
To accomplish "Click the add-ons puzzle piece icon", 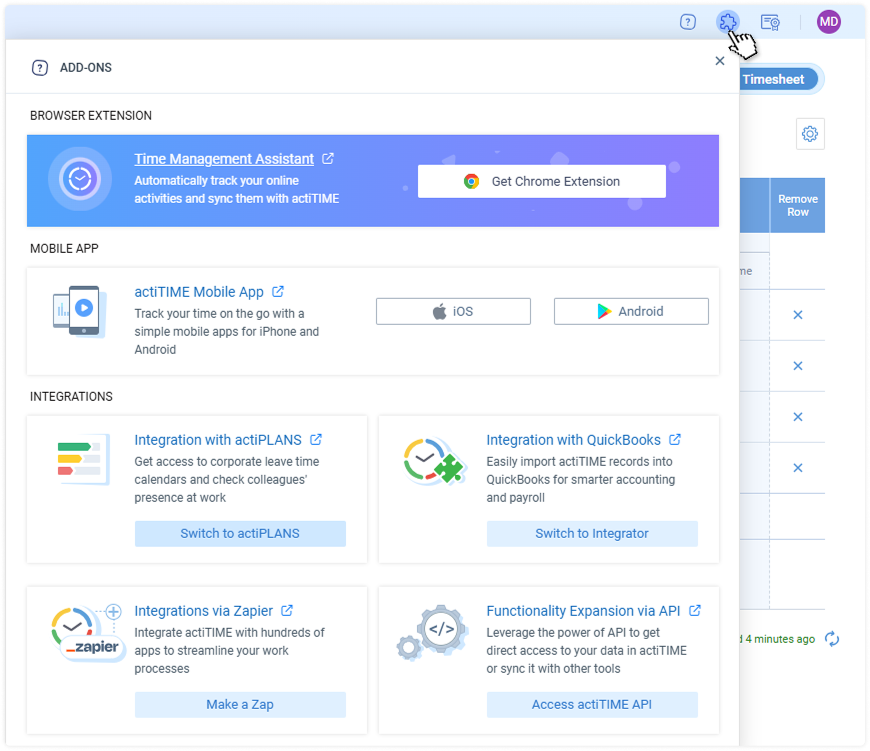I will pyautogui.click(x=728, y=22).
